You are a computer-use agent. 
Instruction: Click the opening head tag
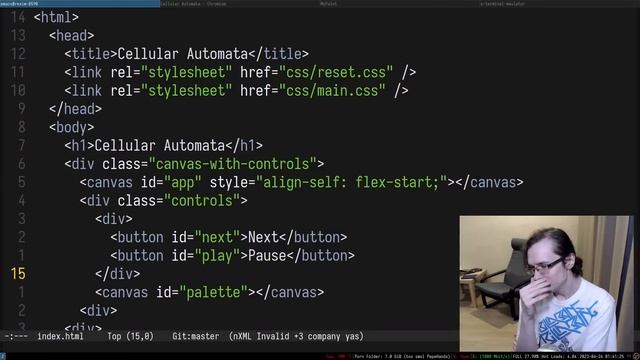click(71, 36)
